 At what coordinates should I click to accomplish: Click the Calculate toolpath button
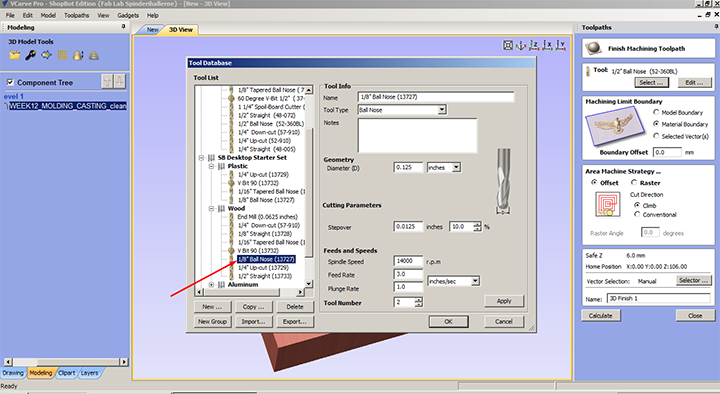coord(601,315)
